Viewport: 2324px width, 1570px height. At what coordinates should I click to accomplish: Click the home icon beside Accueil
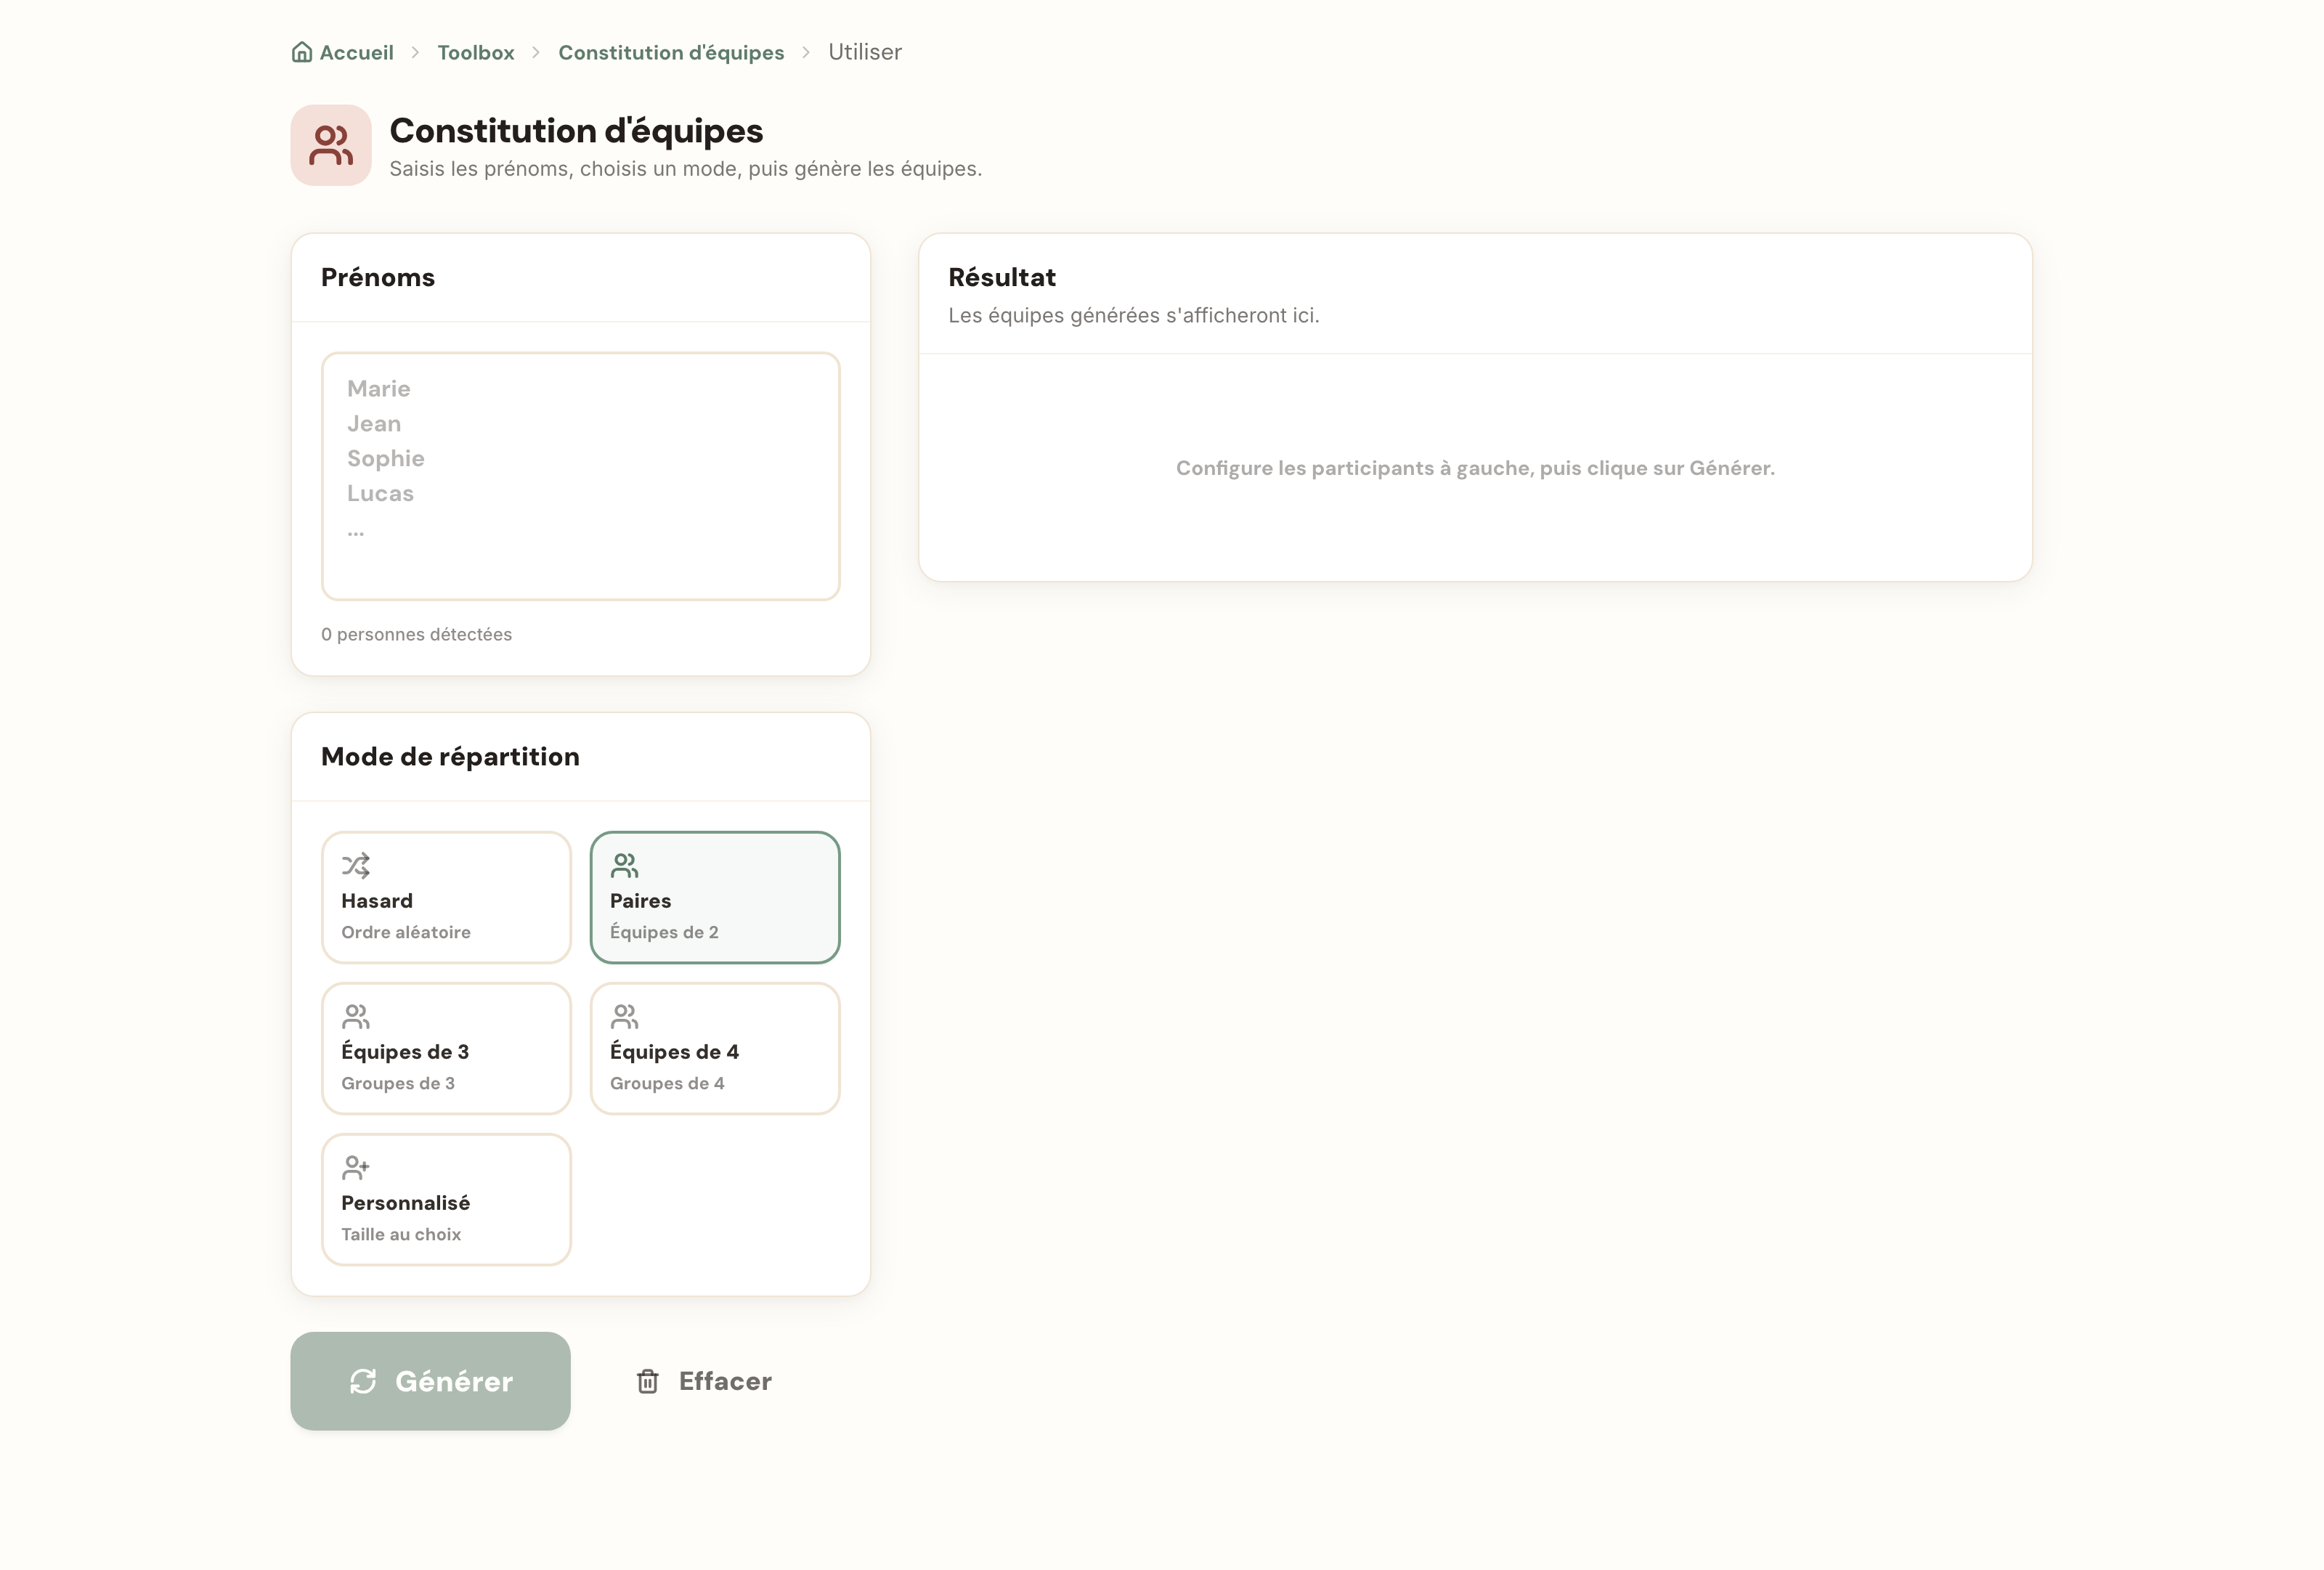point(301,52)
